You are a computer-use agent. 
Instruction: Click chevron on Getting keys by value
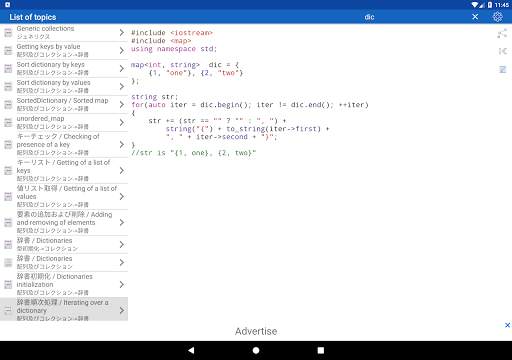click(x=122, y=50)
